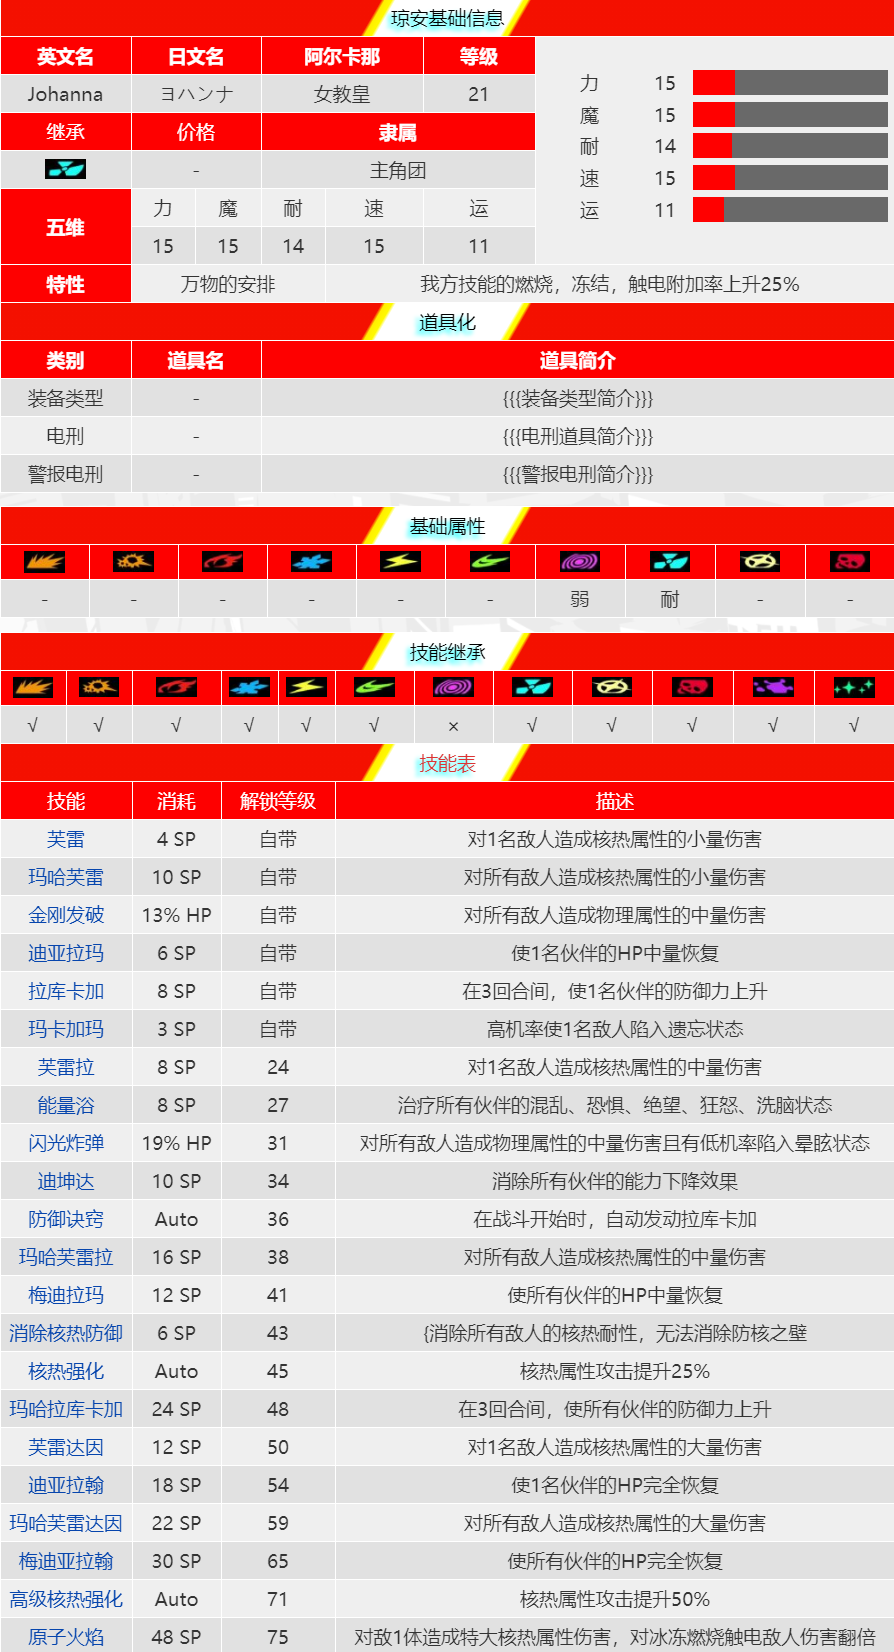894x1652 pixels.
Task: Open the 梅迪亚拉翰 skill link
Action: (x=66, y=1561)
